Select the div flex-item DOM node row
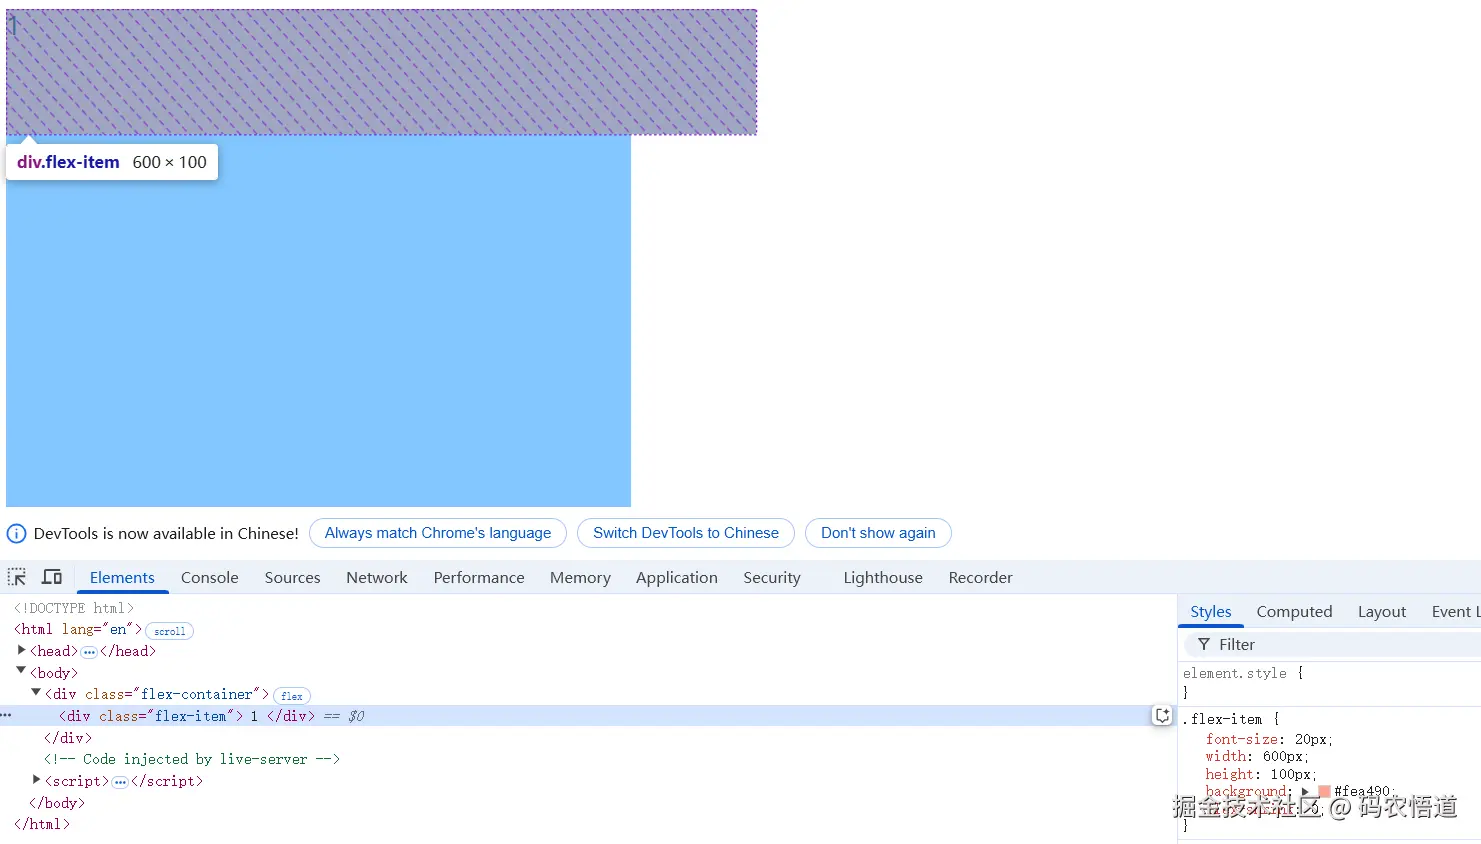Image resolution: width=1481 pixels, height=844 pixels. [x=588, y=716]
